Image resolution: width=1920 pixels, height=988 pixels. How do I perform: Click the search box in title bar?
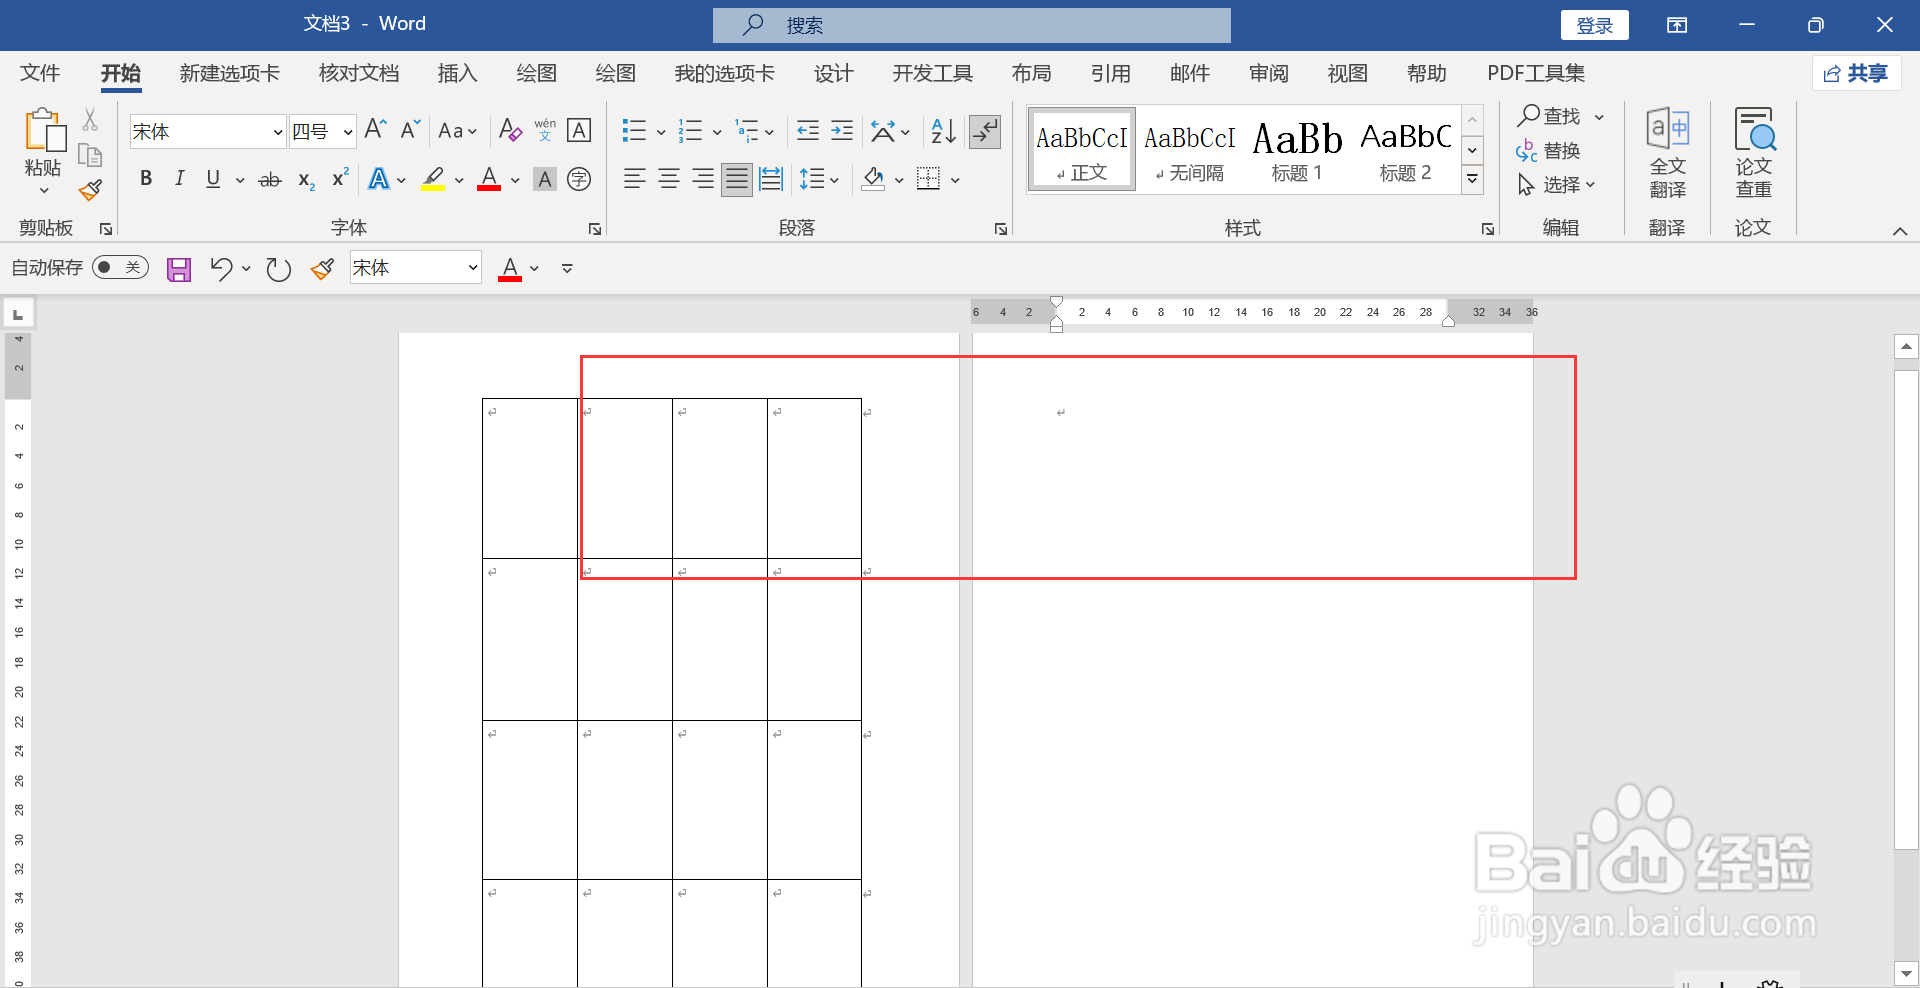click(971, 25)
